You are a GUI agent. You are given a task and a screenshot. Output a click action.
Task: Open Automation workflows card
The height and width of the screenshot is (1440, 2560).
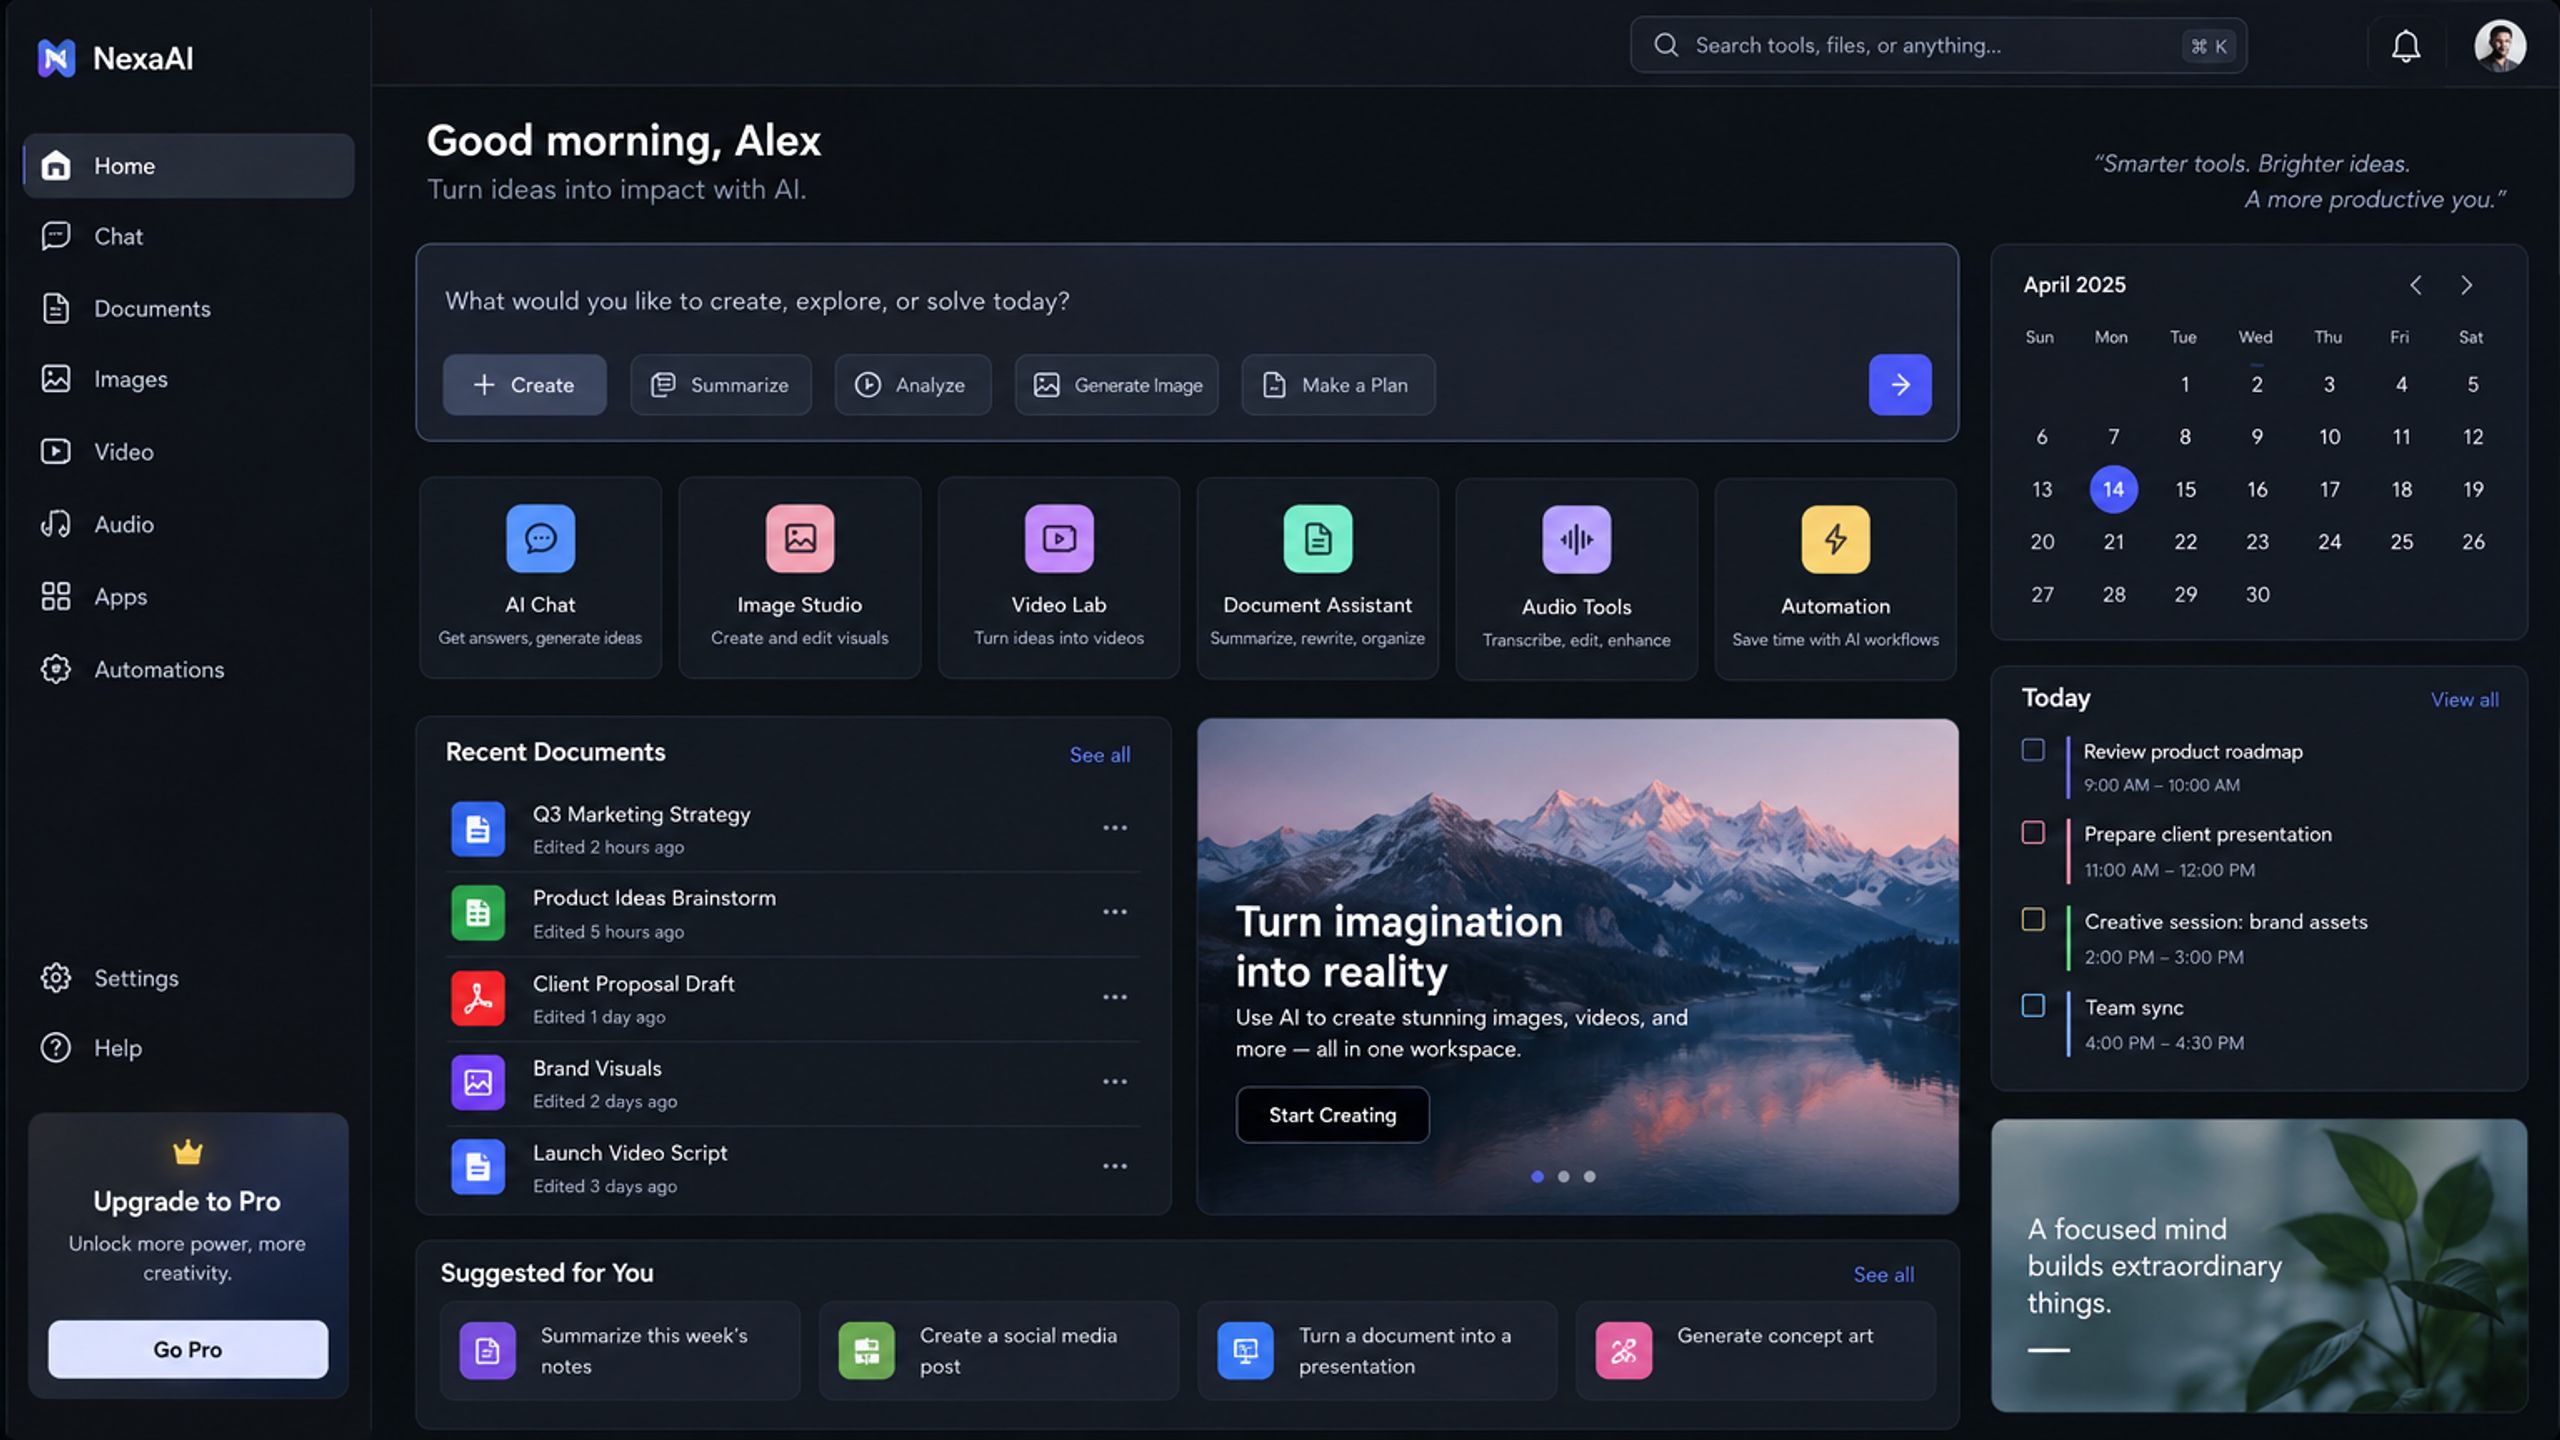[x=1835, y=578]
